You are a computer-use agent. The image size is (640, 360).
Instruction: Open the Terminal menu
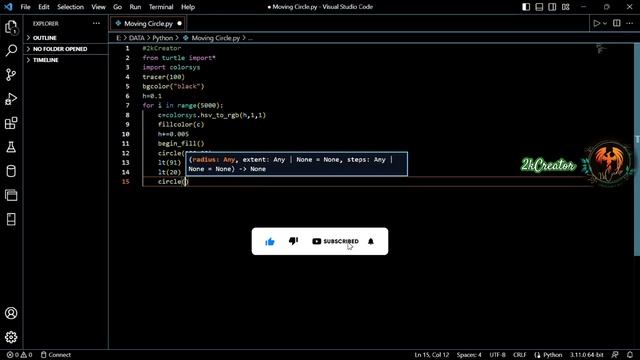point(161,7)
